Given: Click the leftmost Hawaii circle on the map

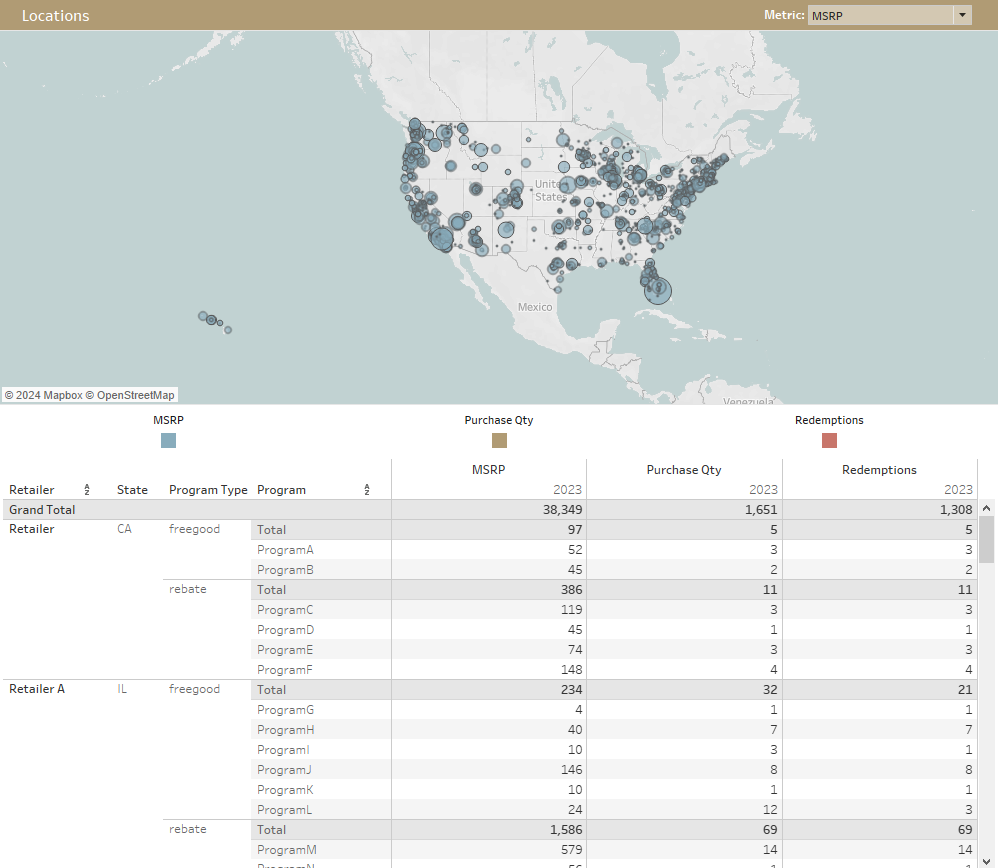Looking at the screenshot, I should click(203, 316).
